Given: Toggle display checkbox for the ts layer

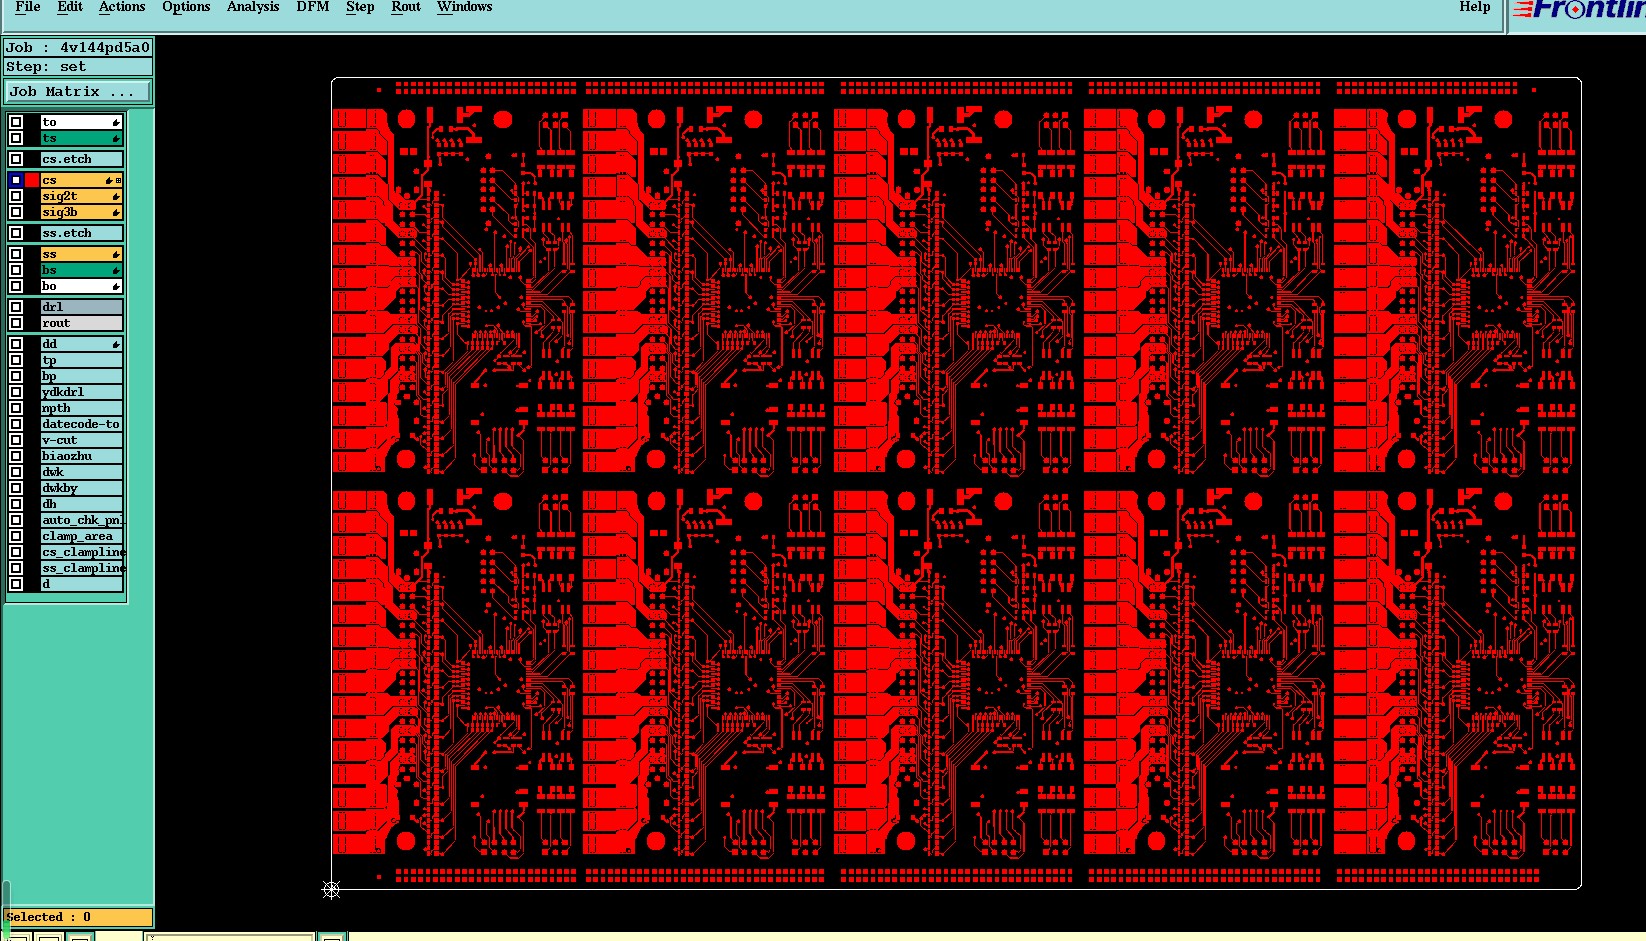Looking at the screenshot, I should pos(16,138).
